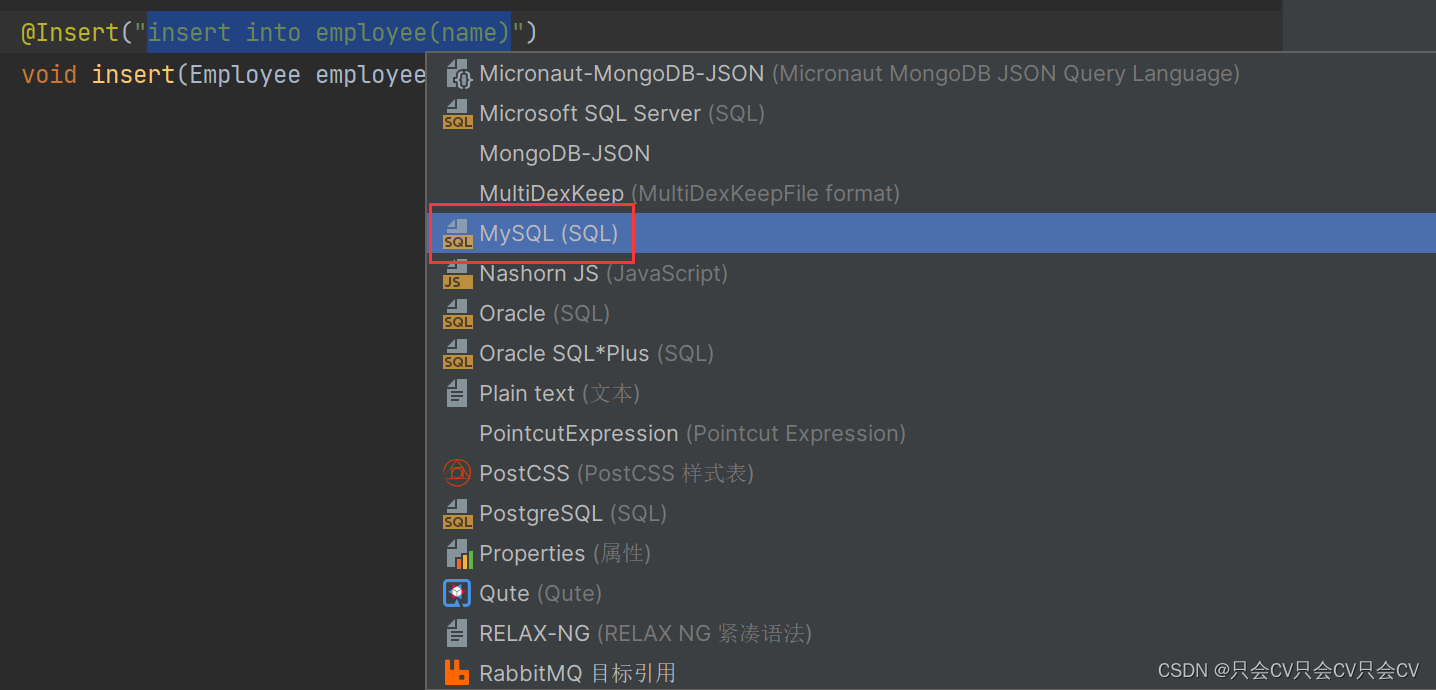
Task: Click the SQL icon beside Microsoft SQL Server
Action: pos(457,113)
